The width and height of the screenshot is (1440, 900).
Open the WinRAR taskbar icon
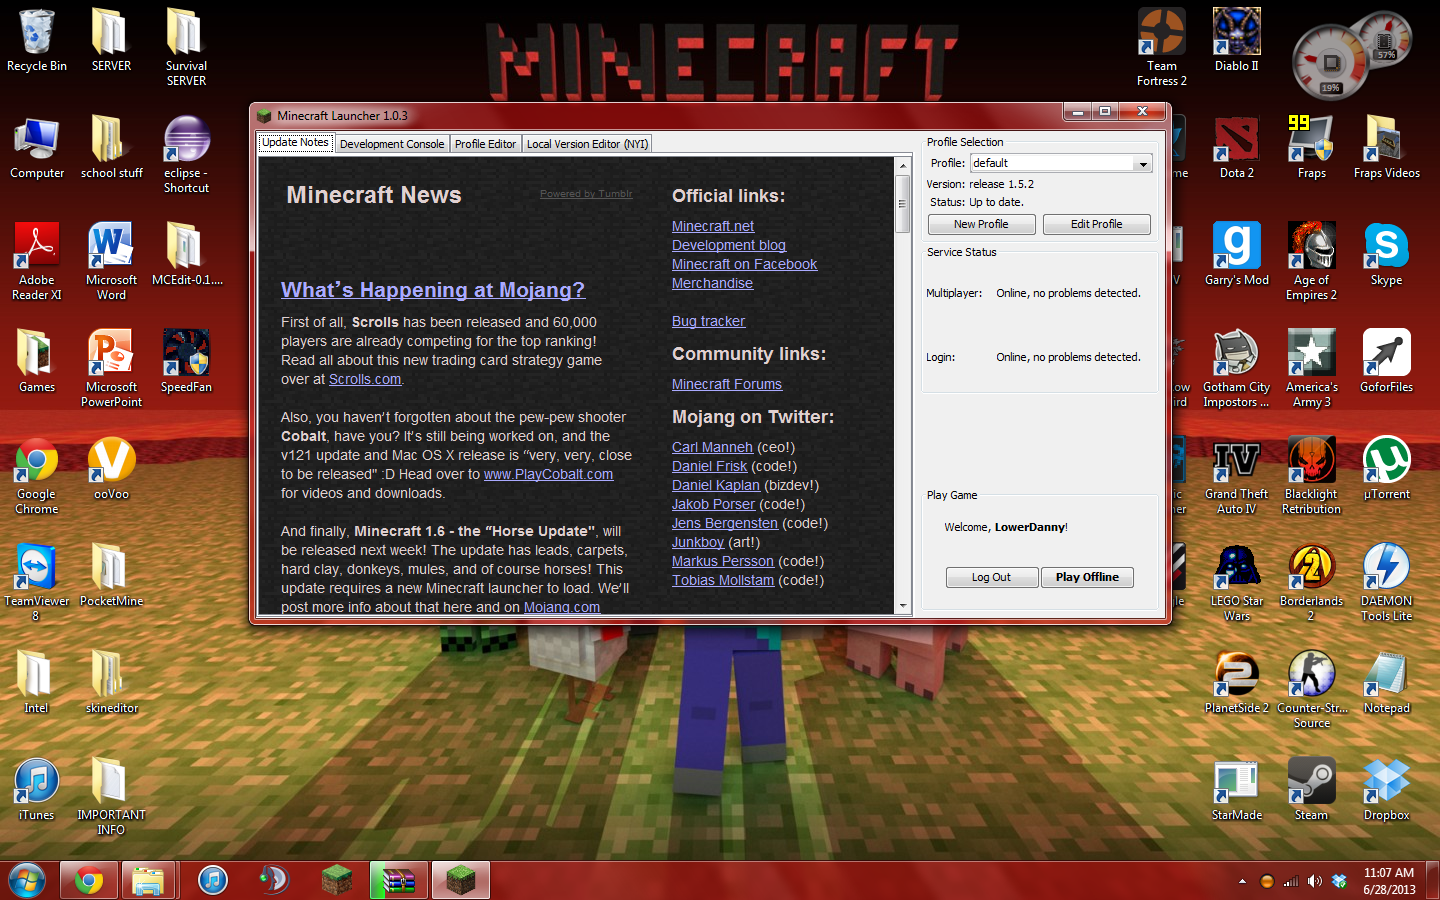pyautogui.click(x=398, y=880)
